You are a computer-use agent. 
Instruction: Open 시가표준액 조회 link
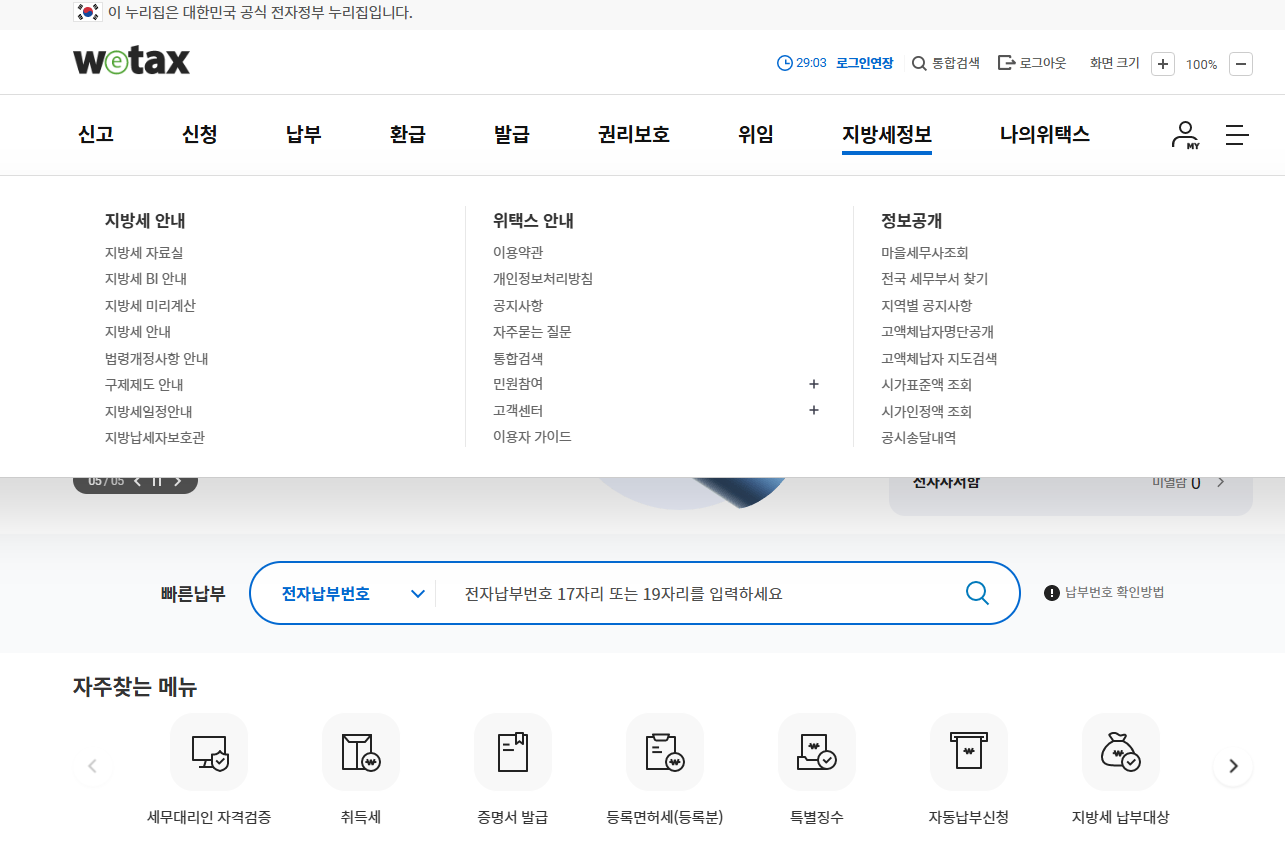(x=926, y=385)
